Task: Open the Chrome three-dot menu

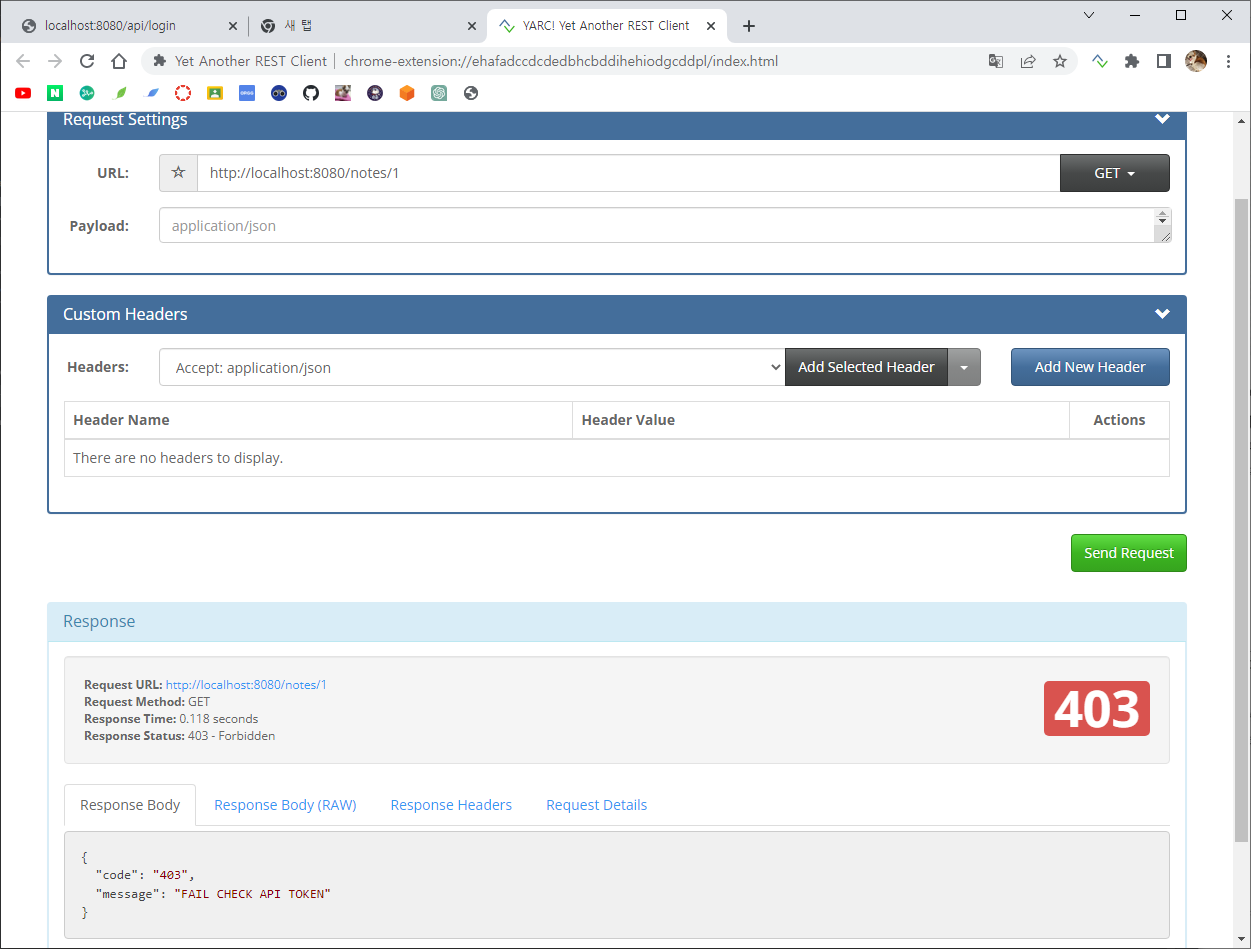Action: click(1228, 61)
